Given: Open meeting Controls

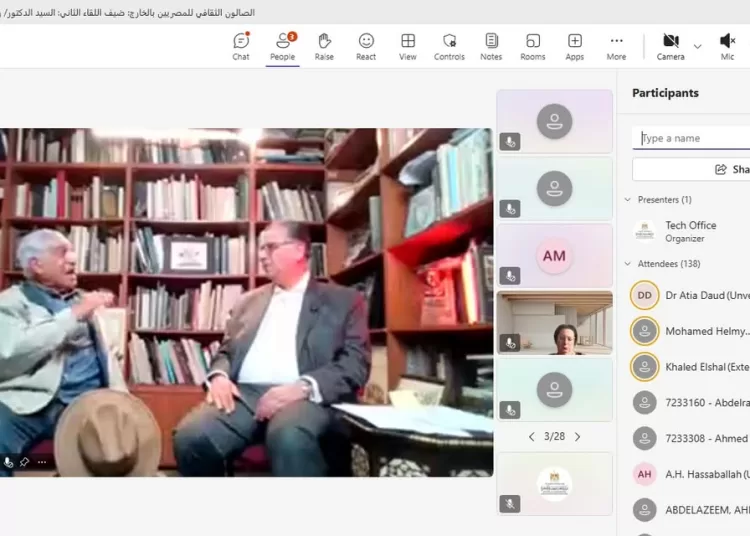Looking at the screenshot, I should point(449,46).
